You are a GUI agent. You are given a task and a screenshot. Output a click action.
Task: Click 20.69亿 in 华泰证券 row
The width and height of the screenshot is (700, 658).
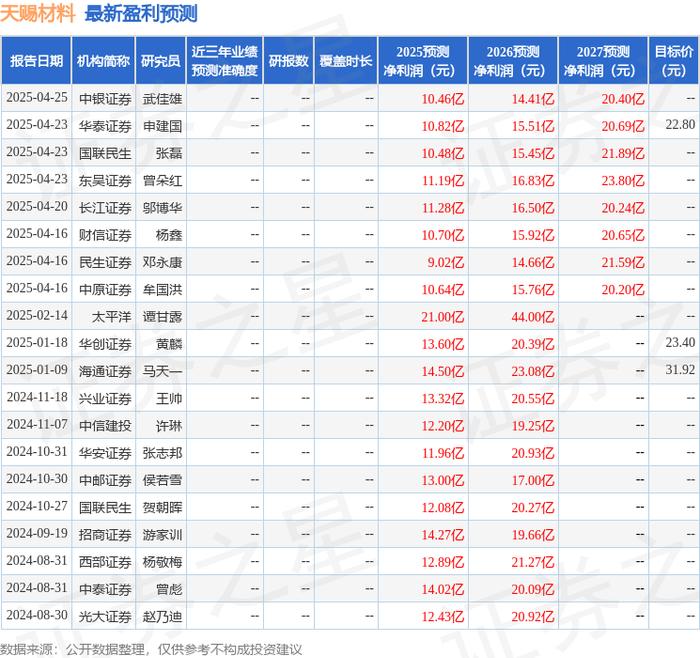coord(623,126)
